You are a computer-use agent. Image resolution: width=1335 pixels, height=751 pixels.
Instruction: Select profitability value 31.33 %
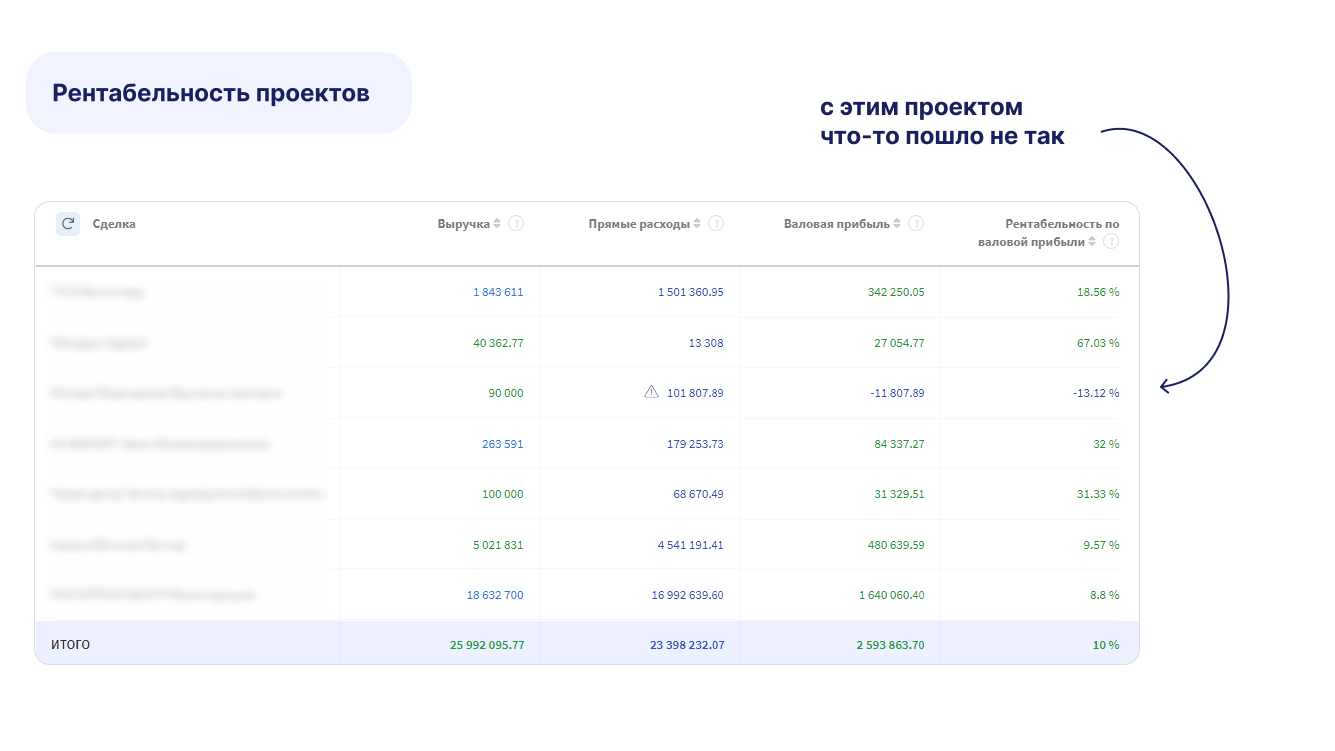tap(1098, 494)
